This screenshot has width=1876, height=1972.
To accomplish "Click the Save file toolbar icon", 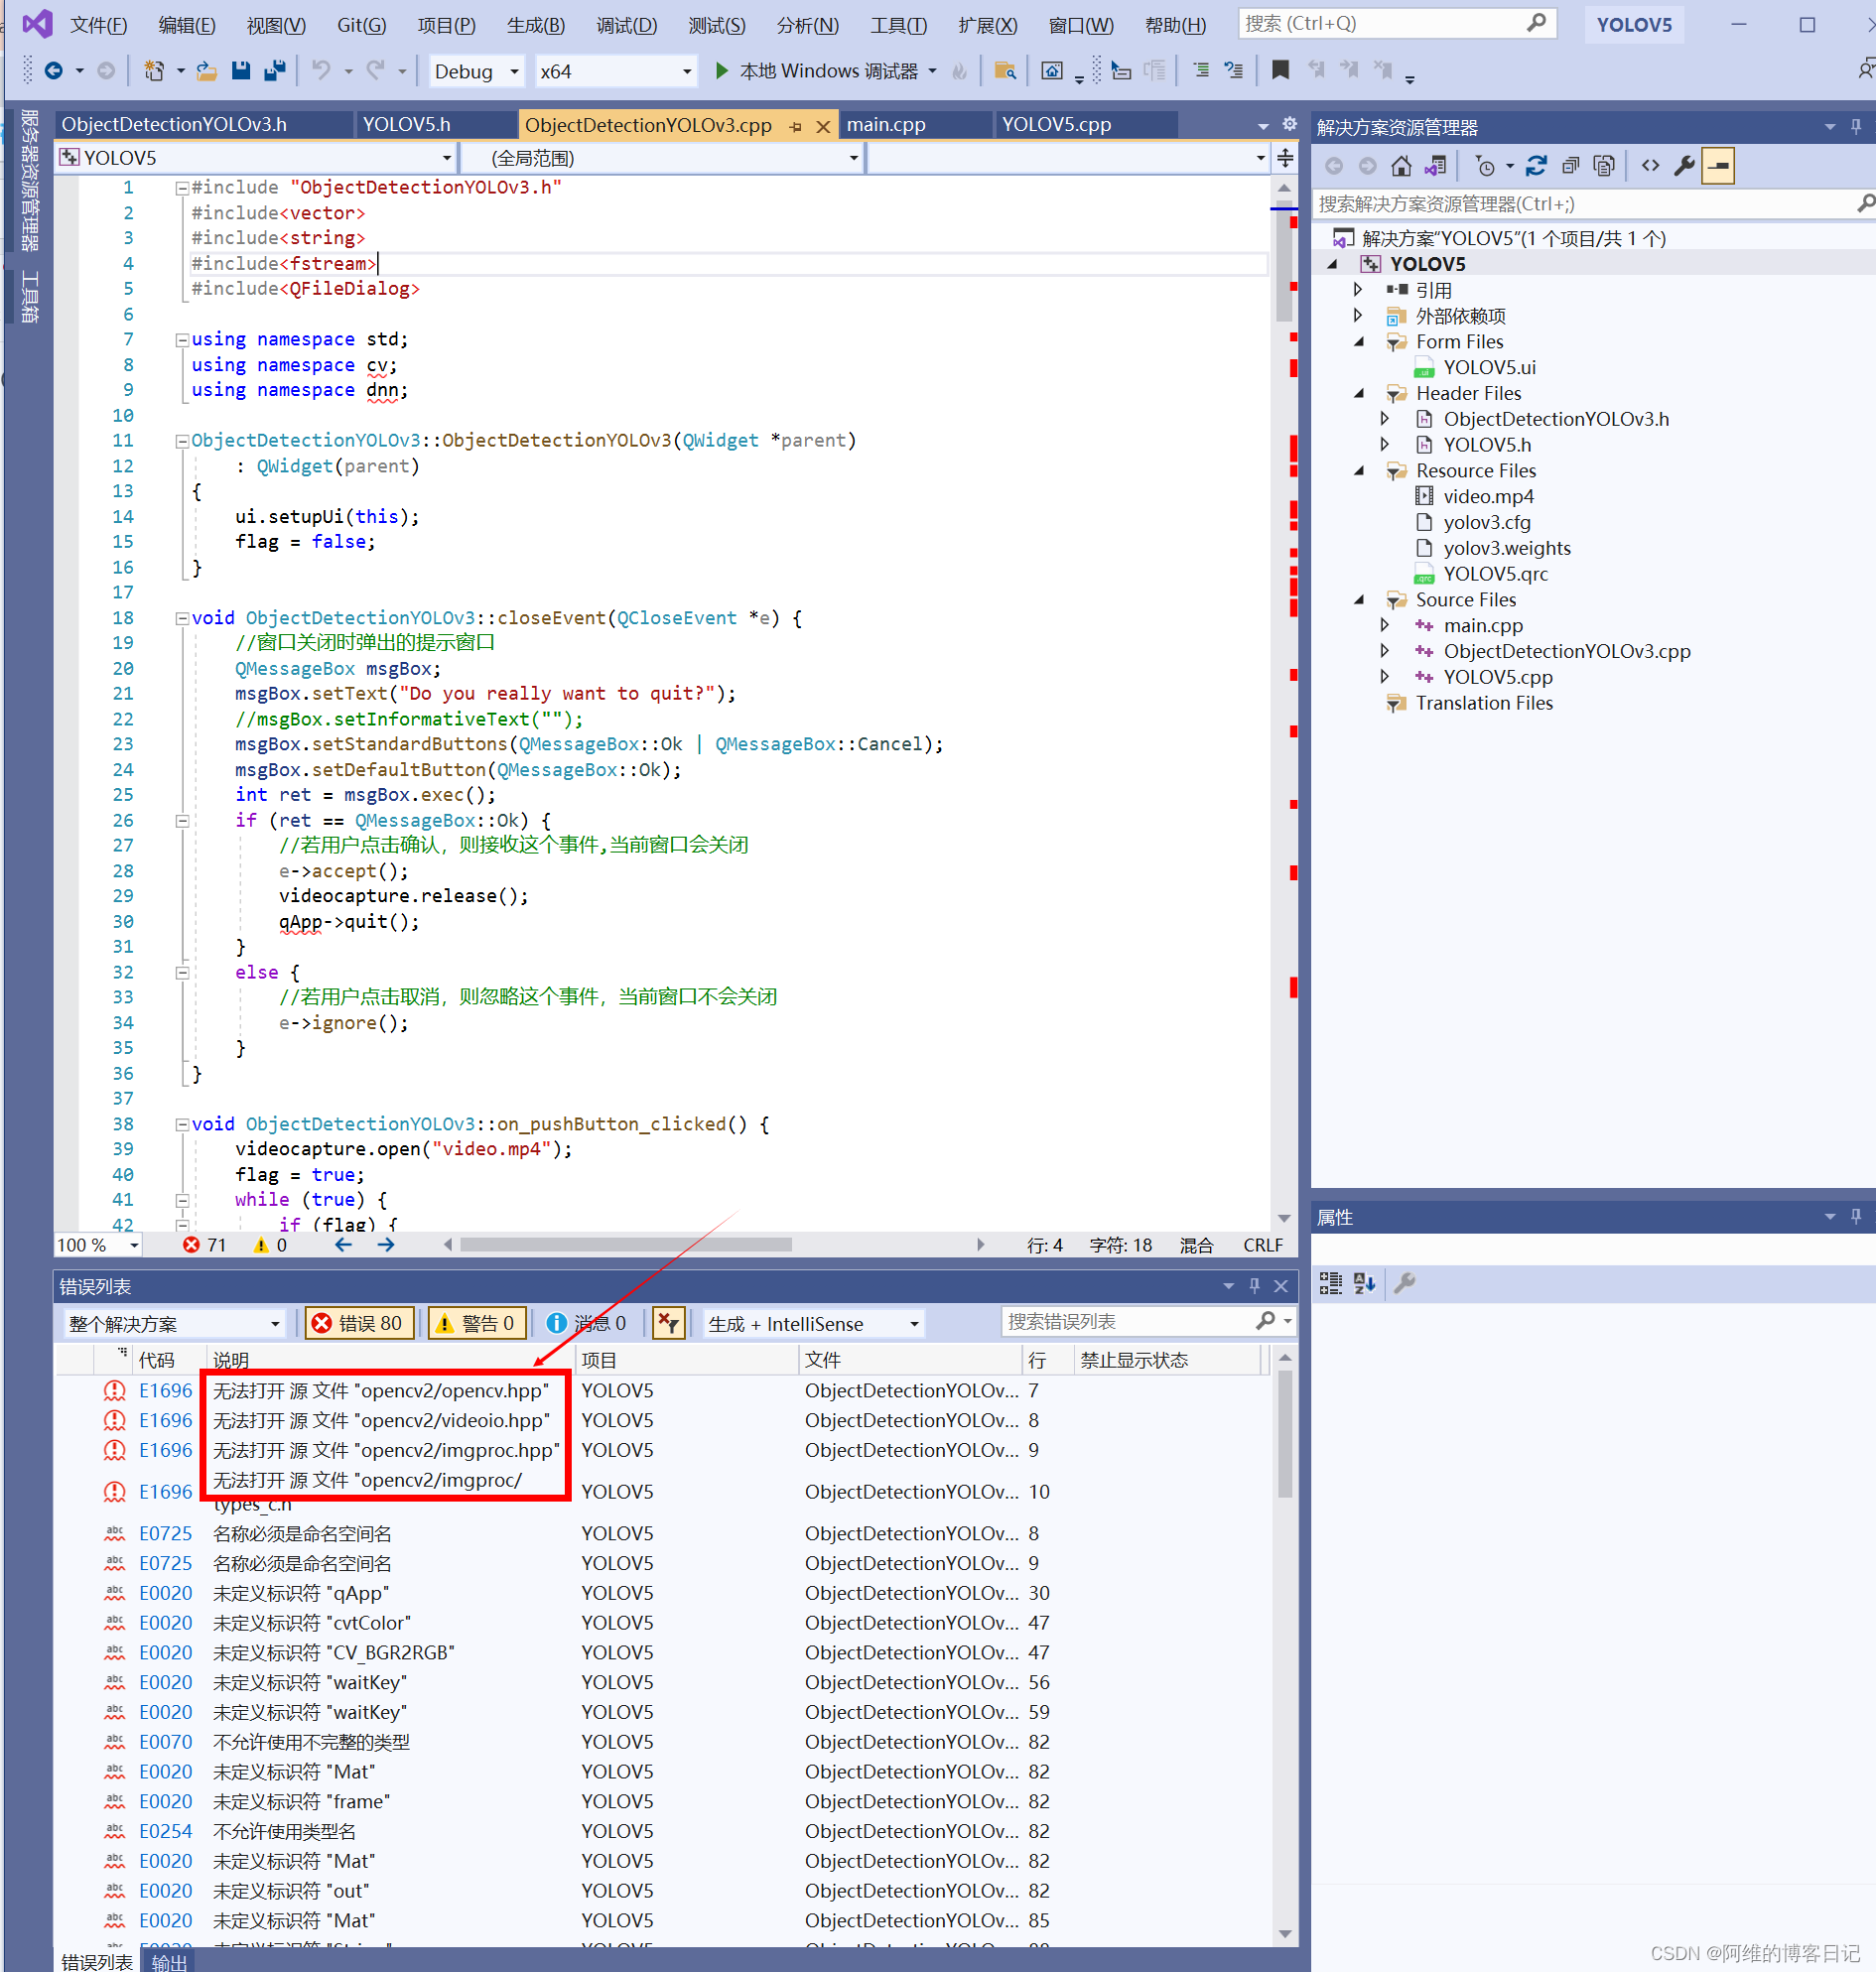I will coord(240,70).
